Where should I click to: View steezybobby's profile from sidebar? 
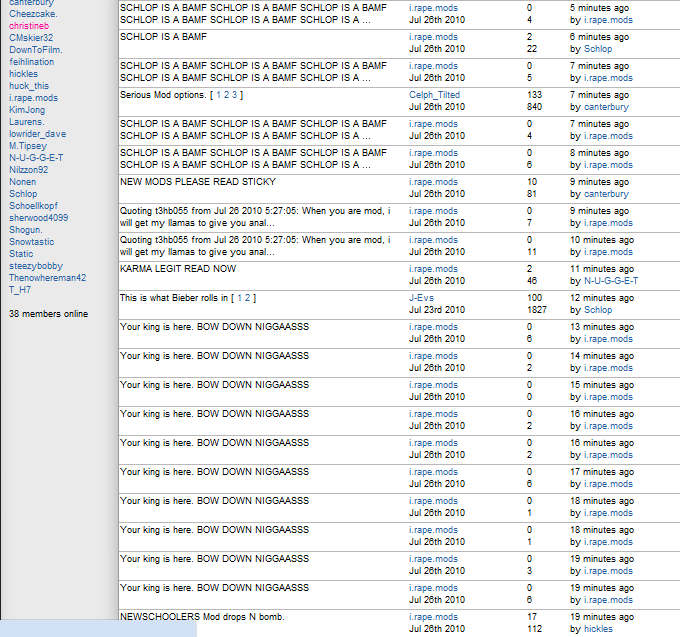[x=35, y=266]
